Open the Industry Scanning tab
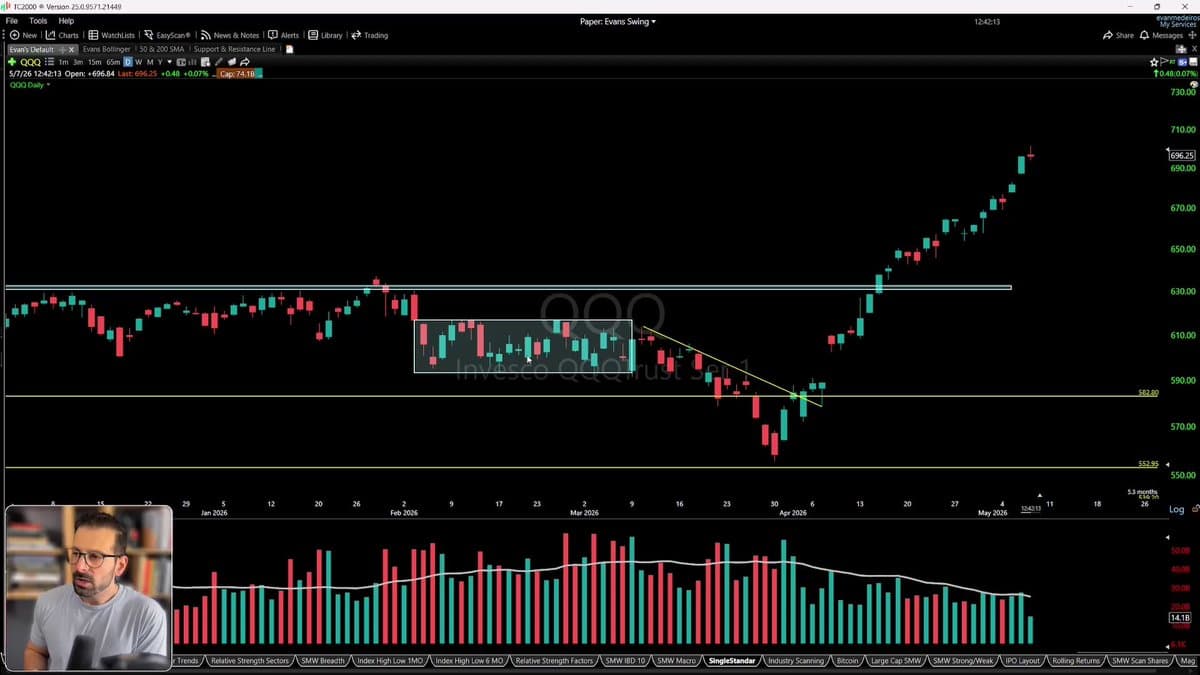Screen dimensions: 1200x675 coord(796,661)
